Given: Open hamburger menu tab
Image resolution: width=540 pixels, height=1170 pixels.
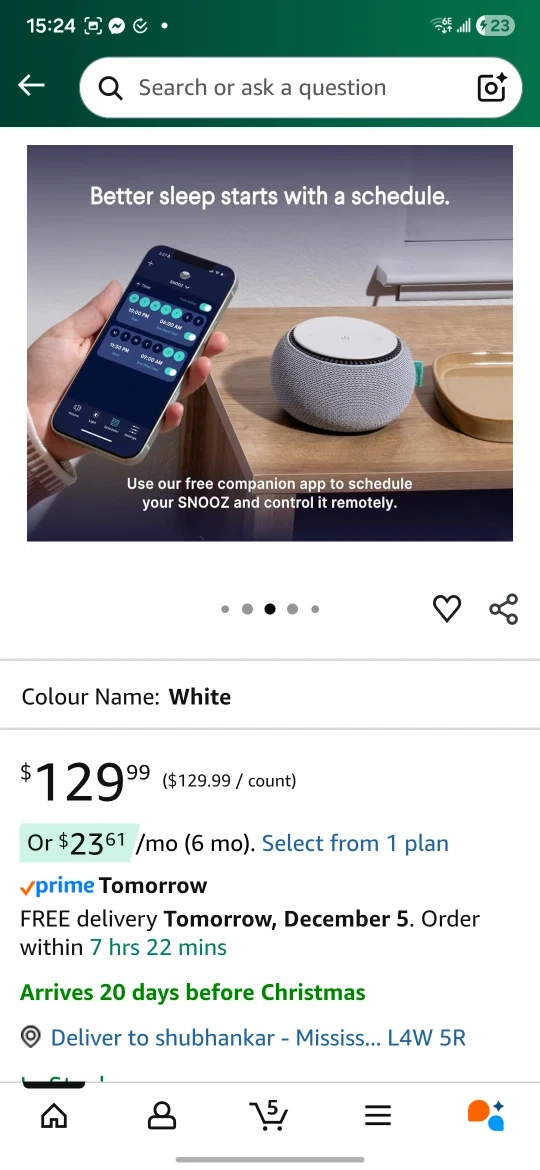Looking at the screenshot, I should click(x=378, y=1116).
